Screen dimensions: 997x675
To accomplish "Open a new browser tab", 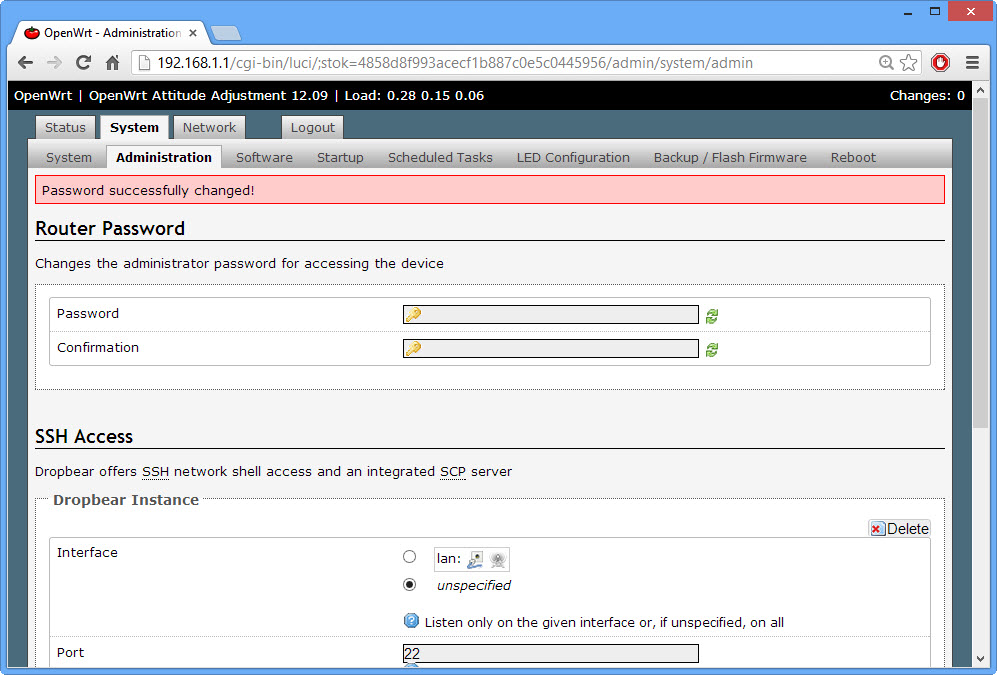I will pyautogui.click(x=226, y=33).
